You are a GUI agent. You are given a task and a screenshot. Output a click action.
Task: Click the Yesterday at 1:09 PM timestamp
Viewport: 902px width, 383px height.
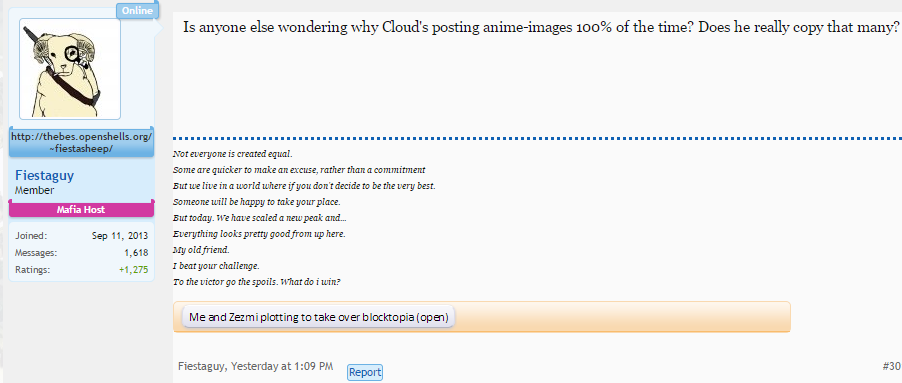tap(284, 366)
